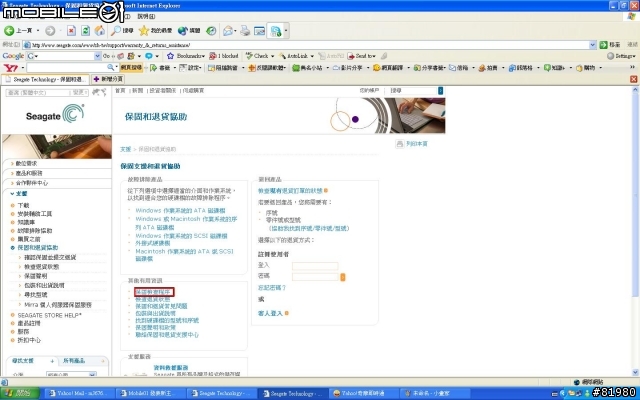This screenshot has height=400, width=640.
Task: Click Yahoo toolbar 網頁搜尋 button
Action: click(131, 68)
